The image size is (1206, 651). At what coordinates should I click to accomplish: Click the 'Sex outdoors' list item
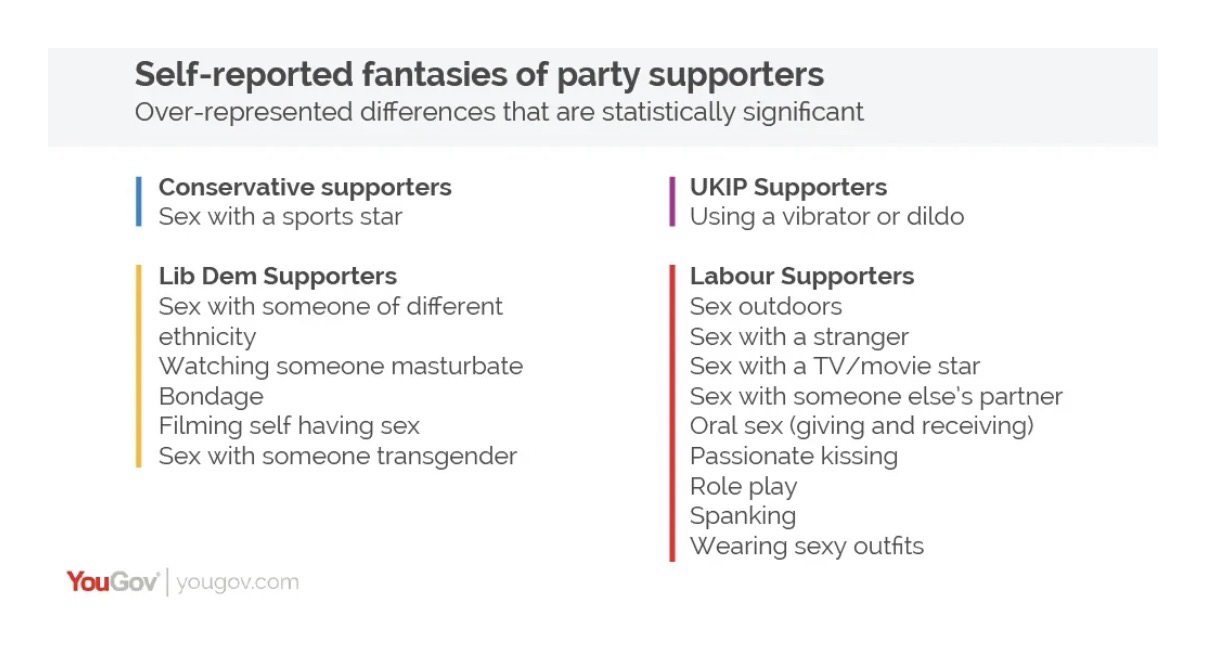[765, 306]
